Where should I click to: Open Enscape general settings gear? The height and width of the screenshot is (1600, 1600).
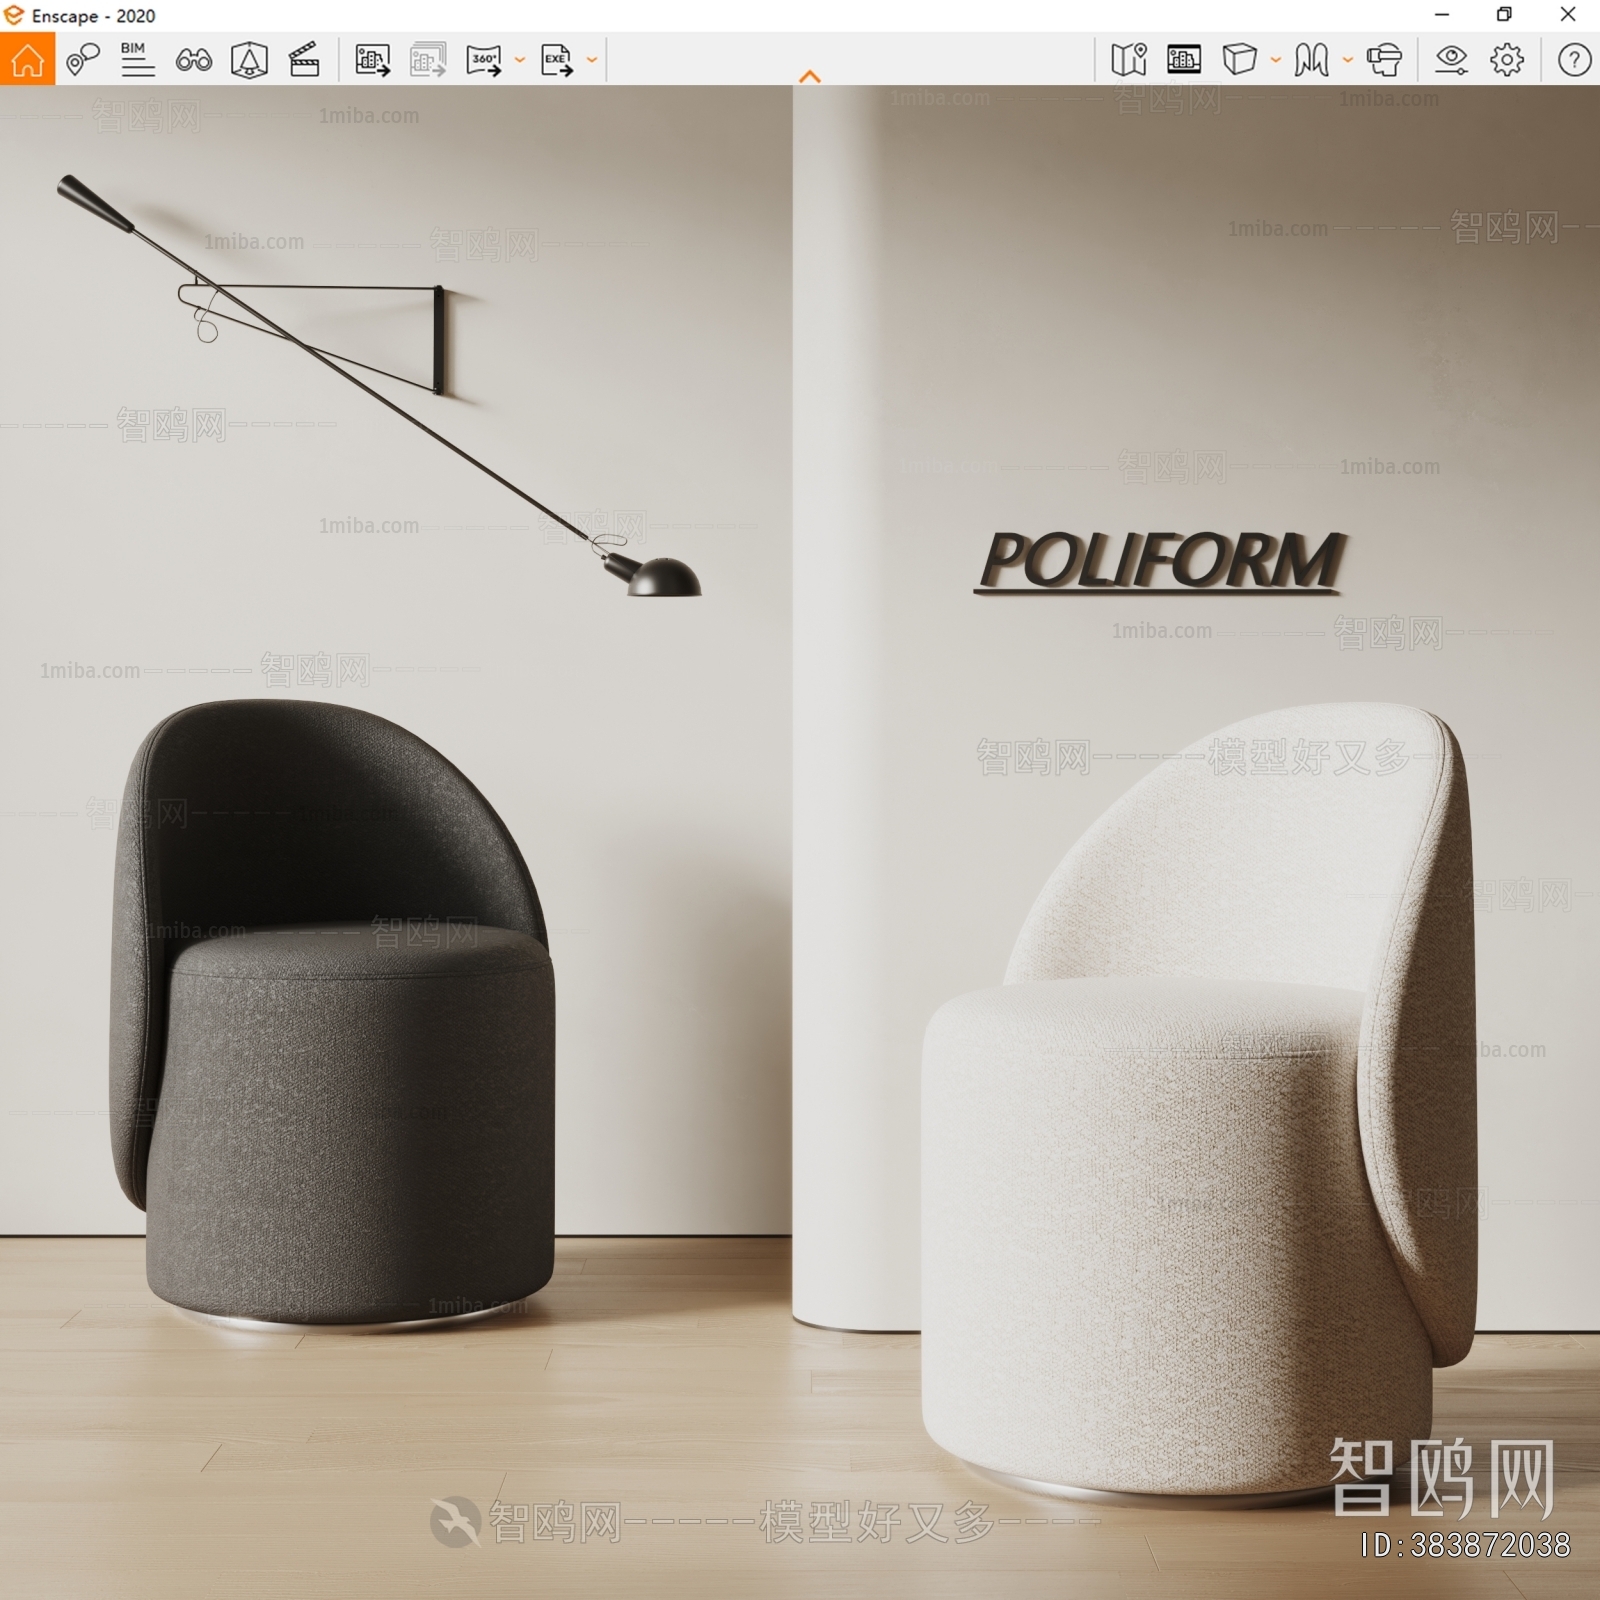1508,62
